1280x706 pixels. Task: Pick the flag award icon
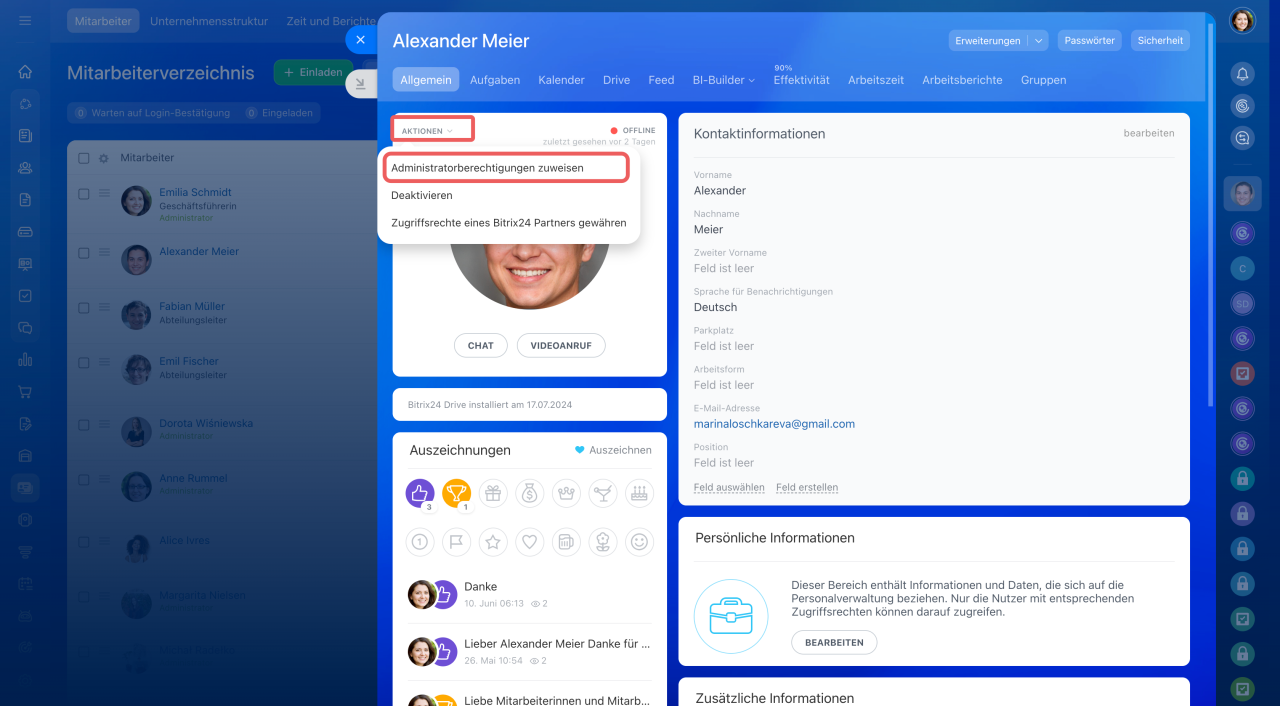point(456,542)
